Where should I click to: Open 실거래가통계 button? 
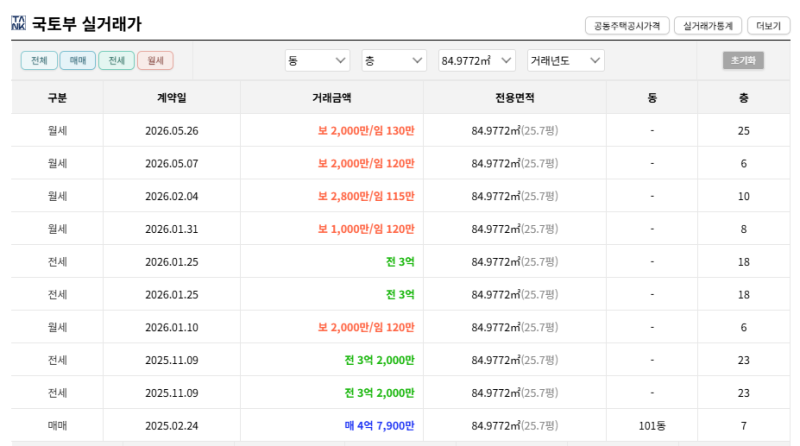pos(708,26)
